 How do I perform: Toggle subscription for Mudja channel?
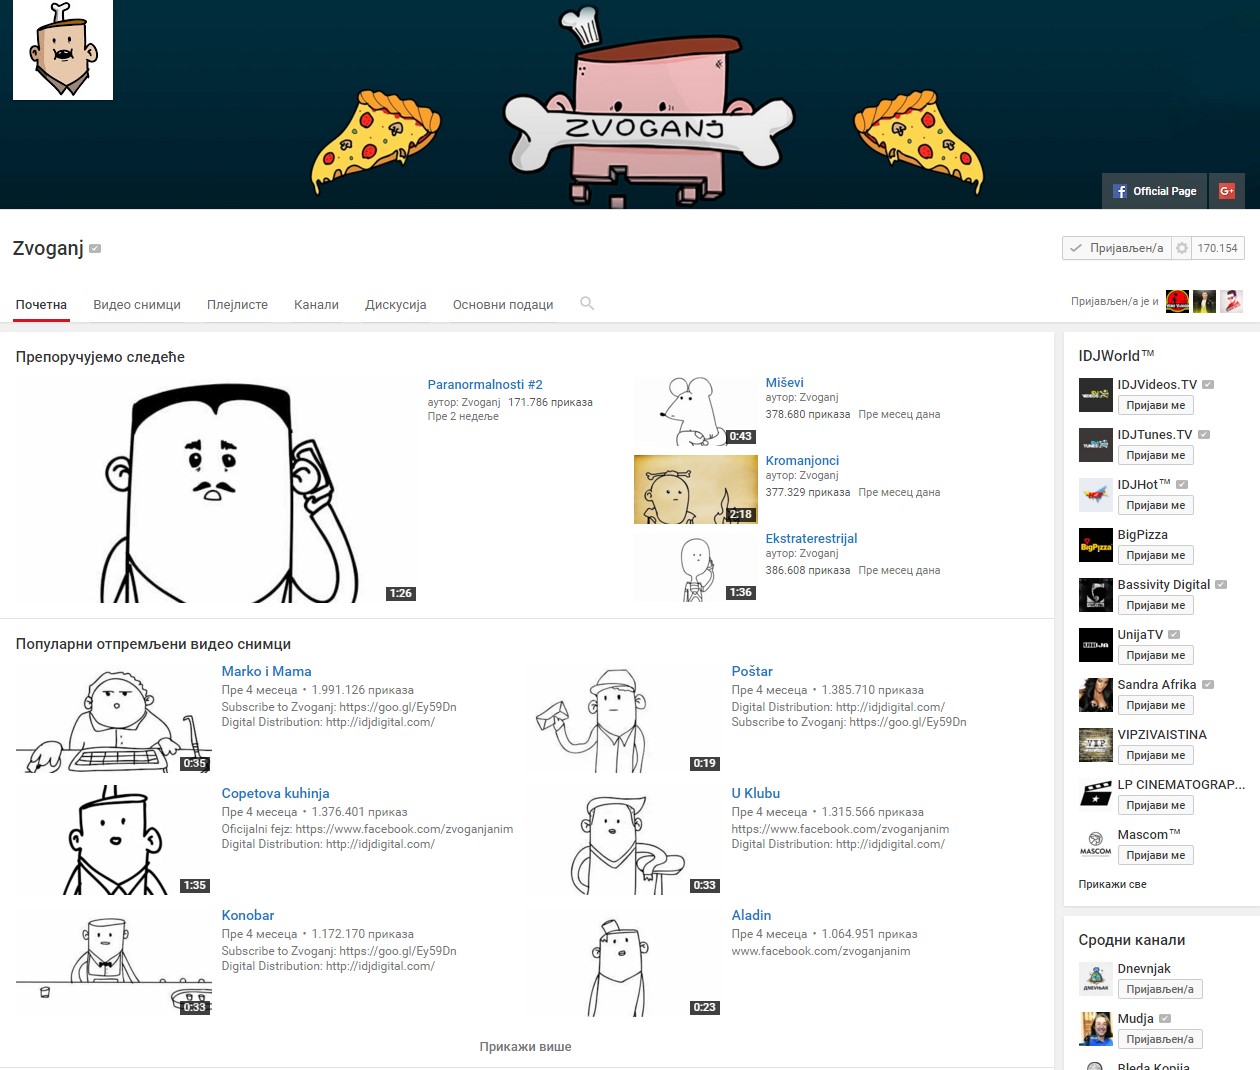pos(1159,1039)
